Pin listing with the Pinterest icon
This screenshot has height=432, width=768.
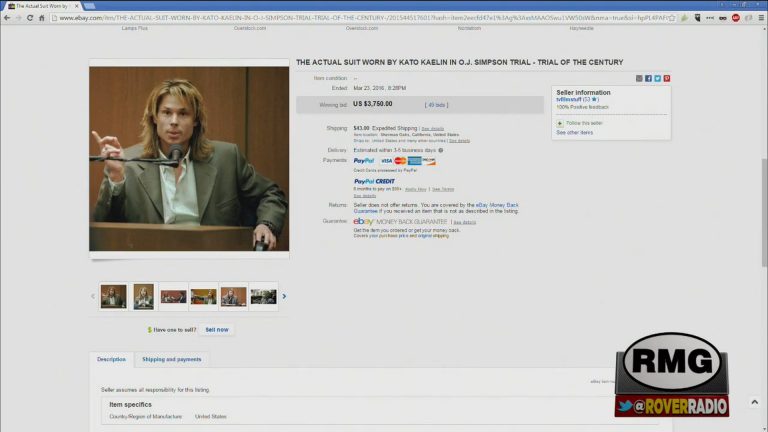tap(667, 78)
